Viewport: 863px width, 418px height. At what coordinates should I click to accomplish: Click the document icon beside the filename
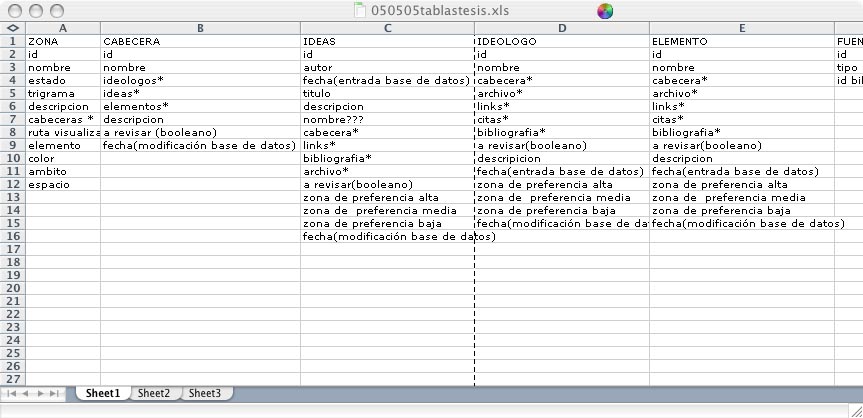click(360, 11)
